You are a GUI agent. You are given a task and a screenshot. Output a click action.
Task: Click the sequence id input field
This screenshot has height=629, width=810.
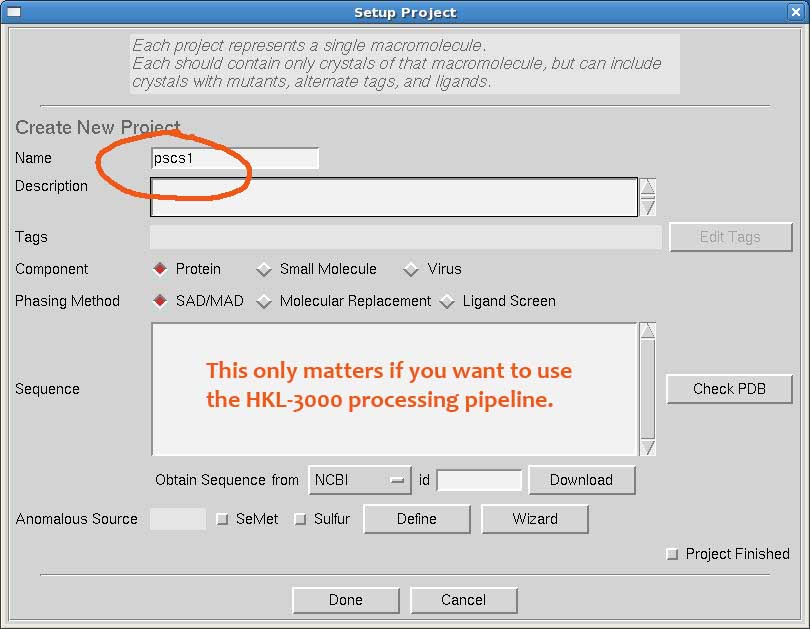(479, 480)
